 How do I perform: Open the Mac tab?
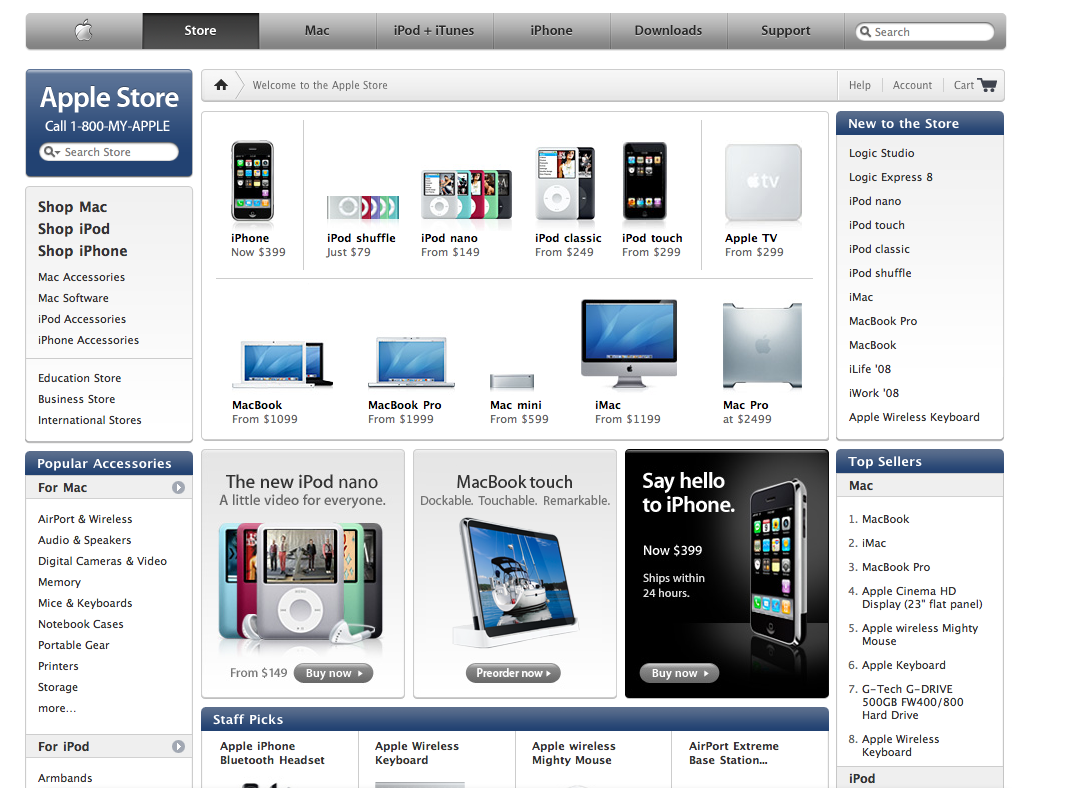pos(317,31)
